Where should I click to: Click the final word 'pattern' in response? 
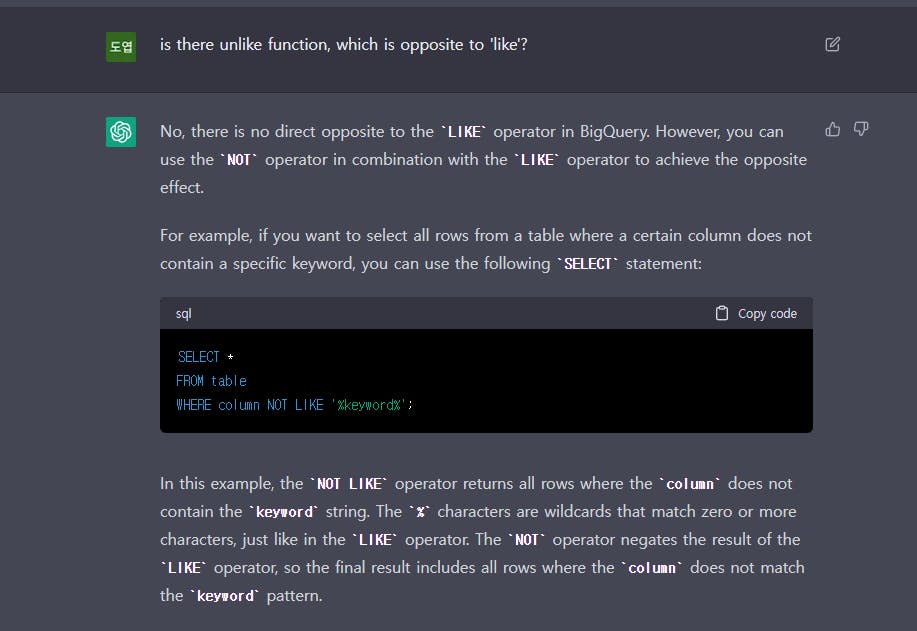tap(294, 595)
